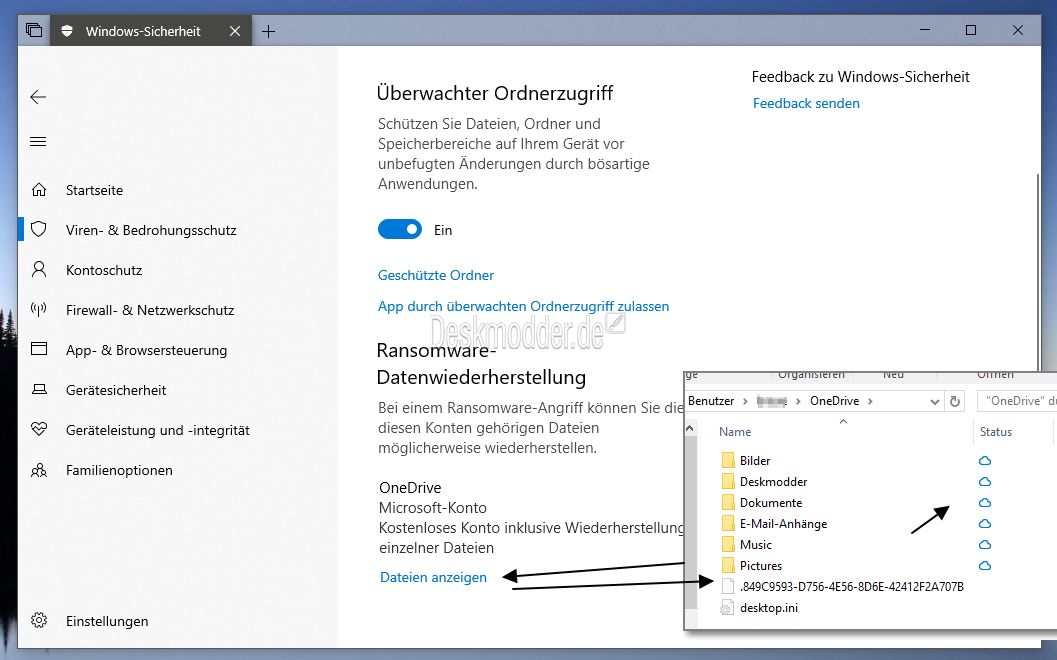Turn off Überwachter Ordnerzugriff toggle
The image size is (1057, 660).
coord(400,229)
